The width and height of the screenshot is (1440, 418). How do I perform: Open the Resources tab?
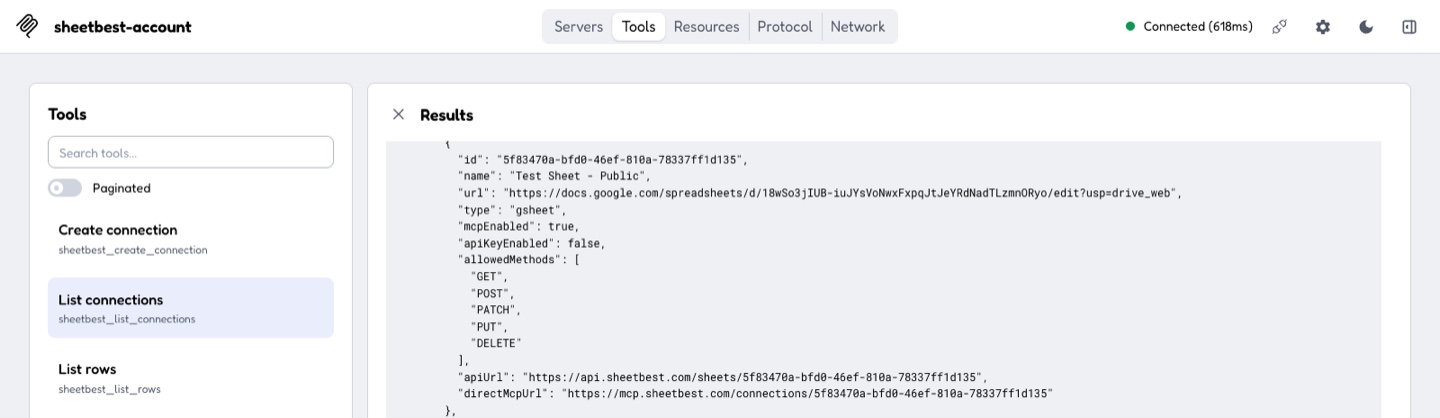point(706,27)
